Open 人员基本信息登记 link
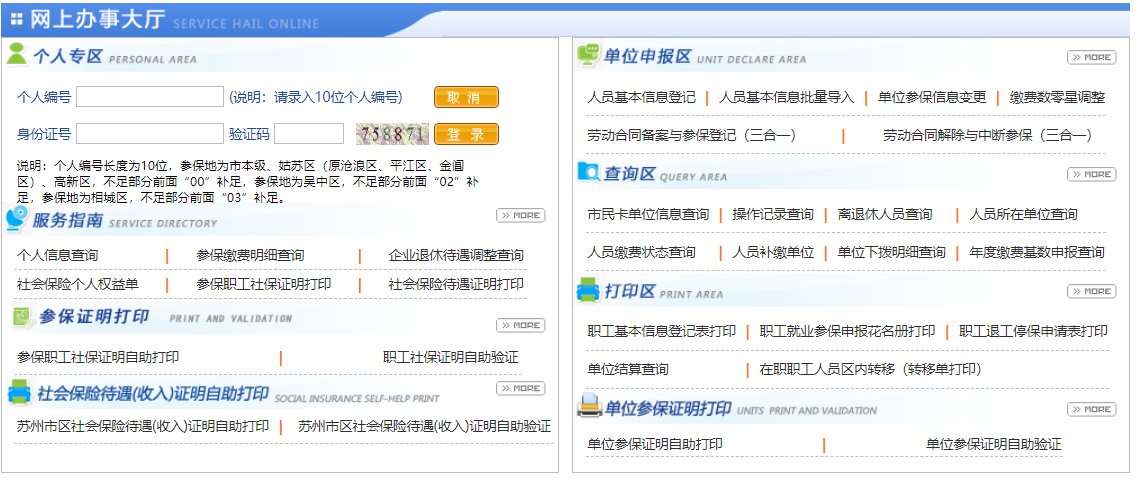 [x=641, y=97]
